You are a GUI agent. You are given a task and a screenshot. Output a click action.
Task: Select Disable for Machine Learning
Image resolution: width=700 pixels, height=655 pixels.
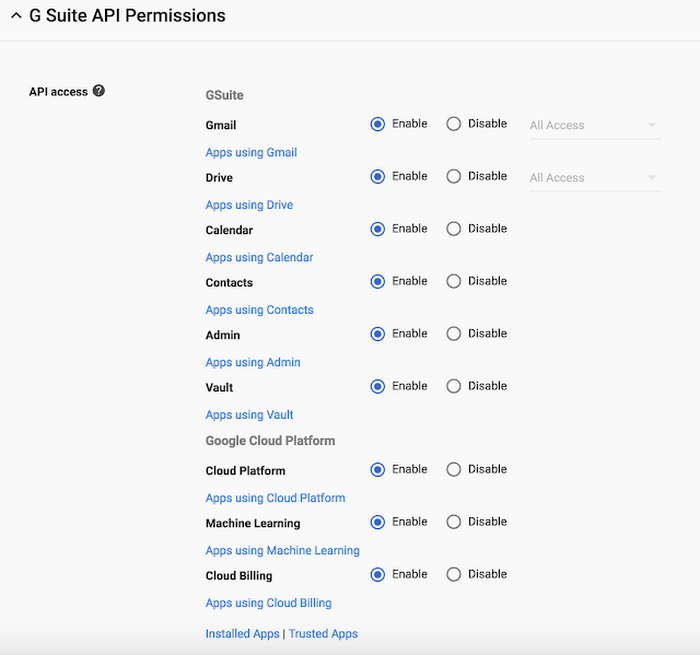[454, 522]
